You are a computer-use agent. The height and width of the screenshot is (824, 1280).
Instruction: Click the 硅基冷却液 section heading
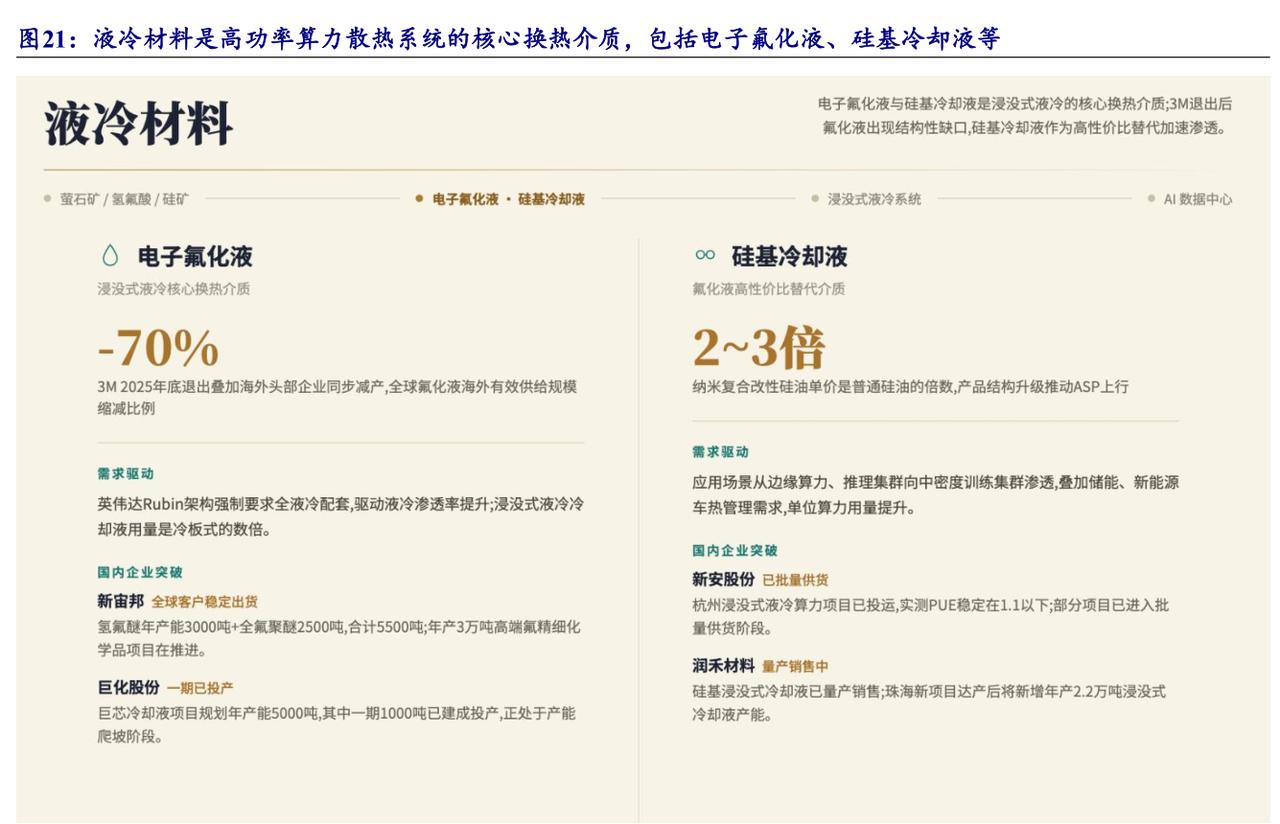coord(789,257)
